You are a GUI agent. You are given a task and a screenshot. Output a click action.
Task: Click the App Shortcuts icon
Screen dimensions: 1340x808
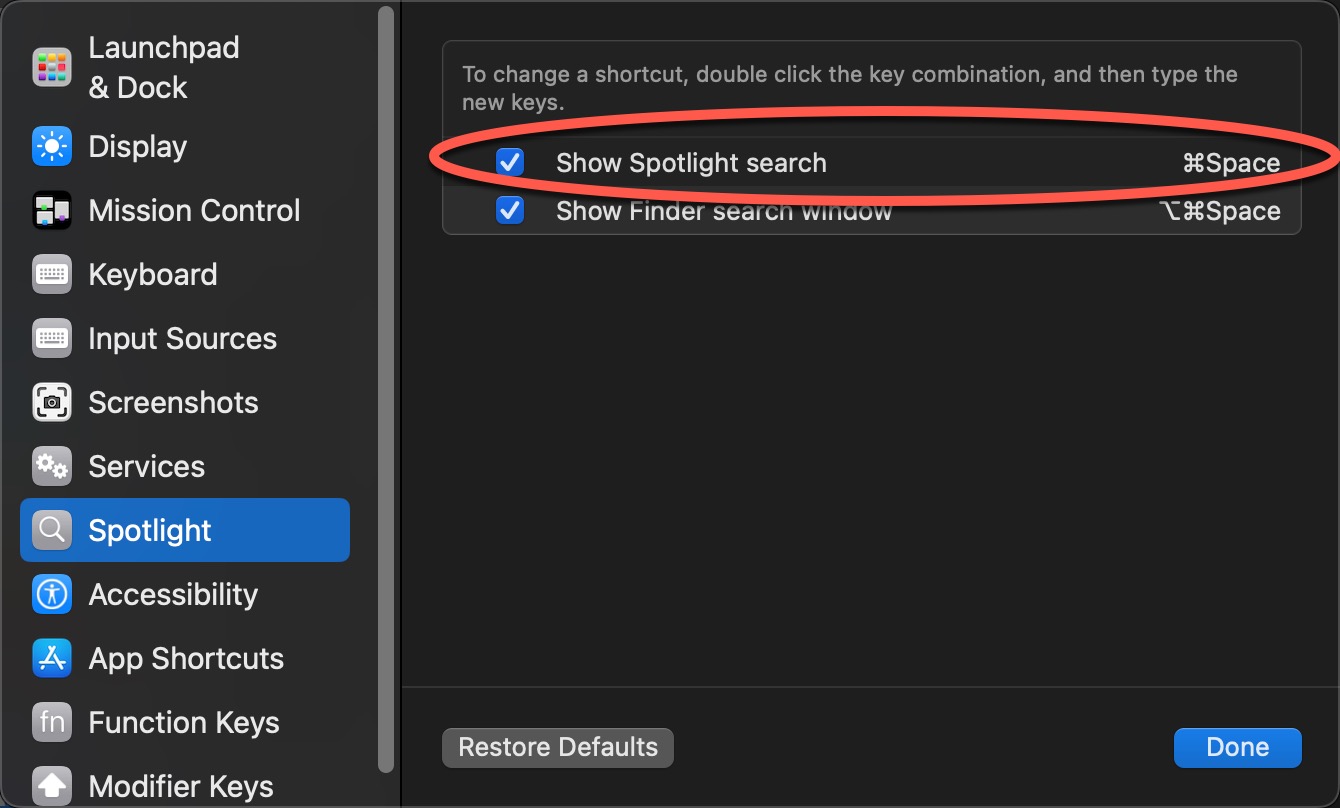(x=50, y=658)
